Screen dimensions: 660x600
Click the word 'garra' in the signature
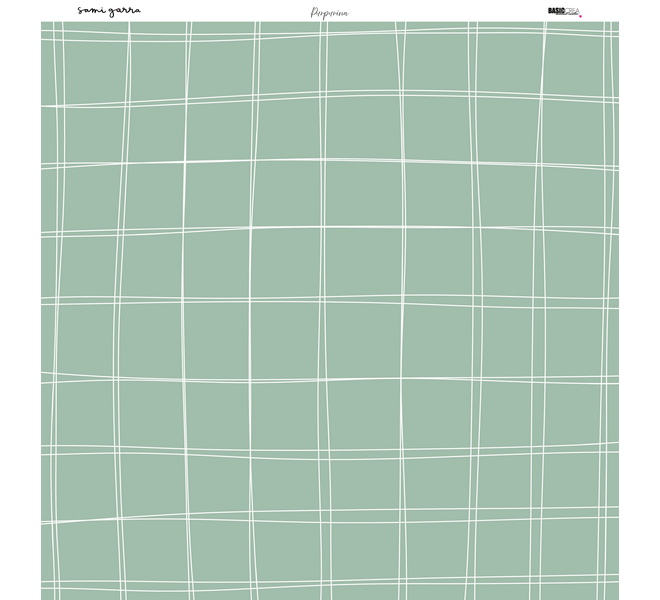[125, 12]
